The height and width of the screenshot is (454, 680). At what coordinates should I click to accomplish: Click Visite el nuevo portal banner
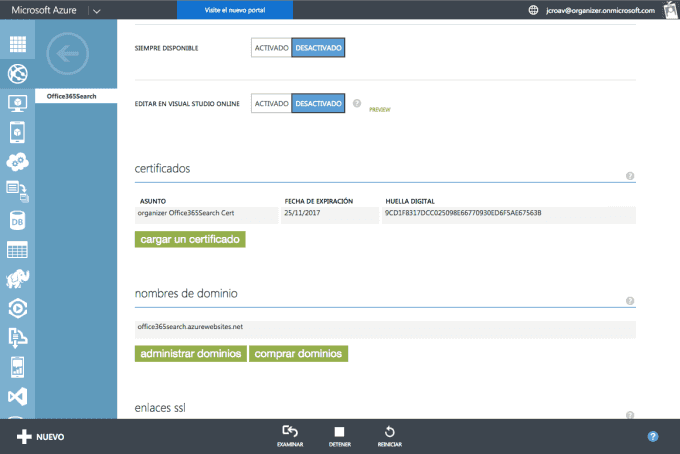point(235,10)
